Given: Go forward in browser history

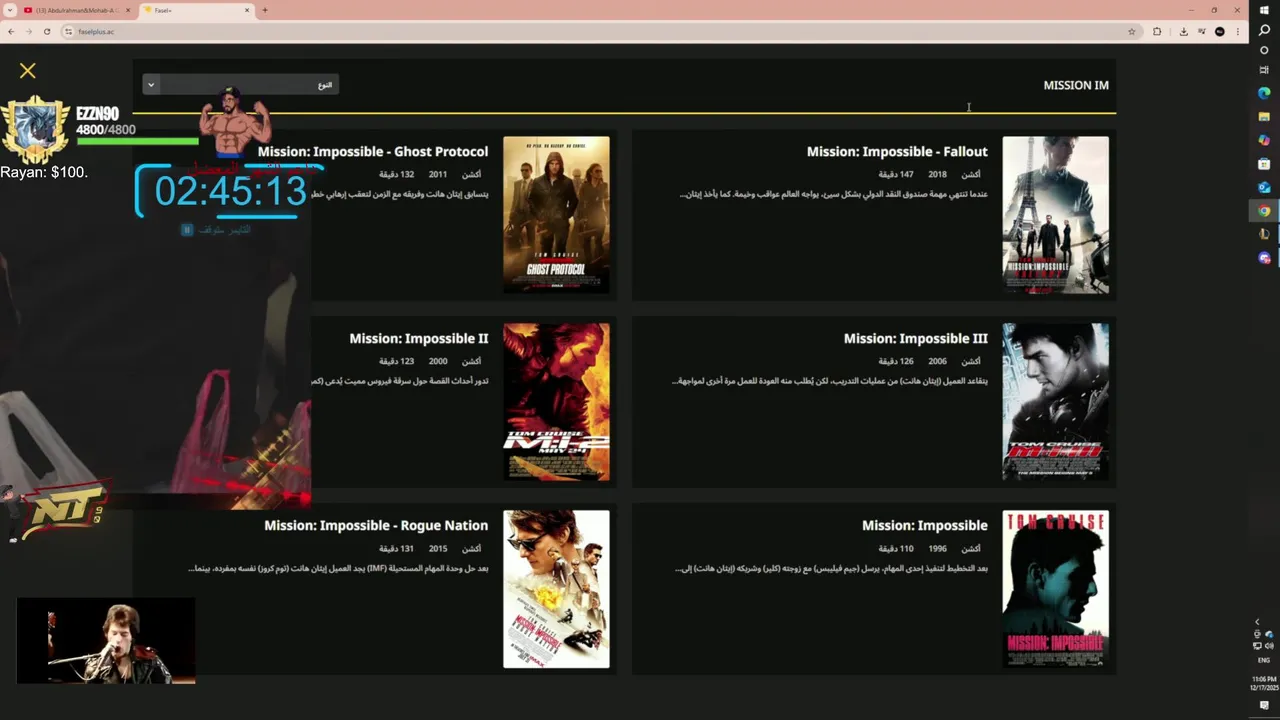Looking at the screenshot, I should click(28, 32).
